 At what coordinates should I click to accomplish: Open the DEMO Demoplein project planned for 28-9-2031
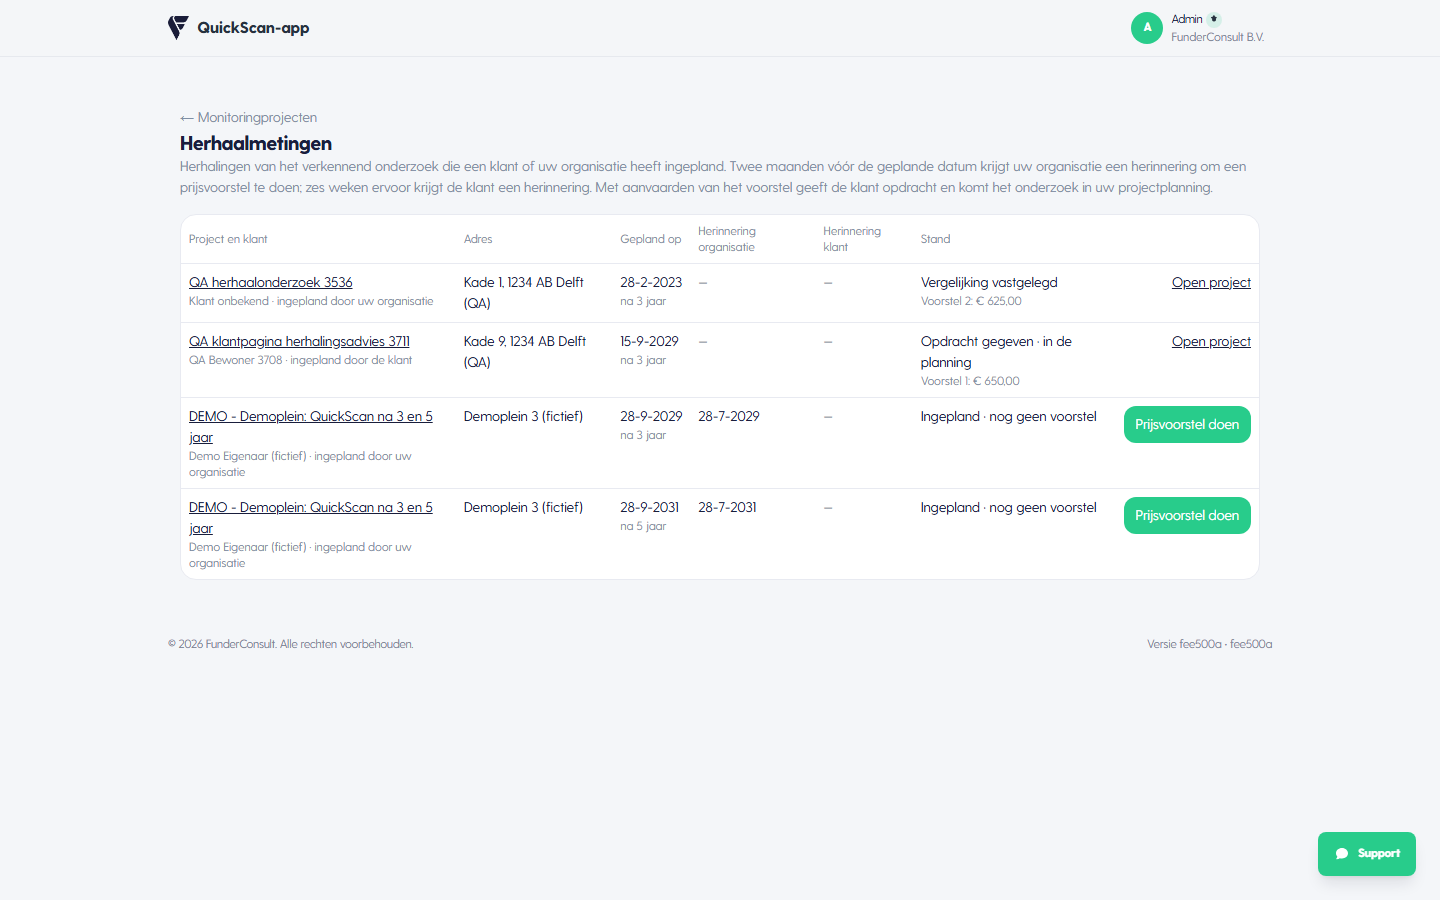311,517
